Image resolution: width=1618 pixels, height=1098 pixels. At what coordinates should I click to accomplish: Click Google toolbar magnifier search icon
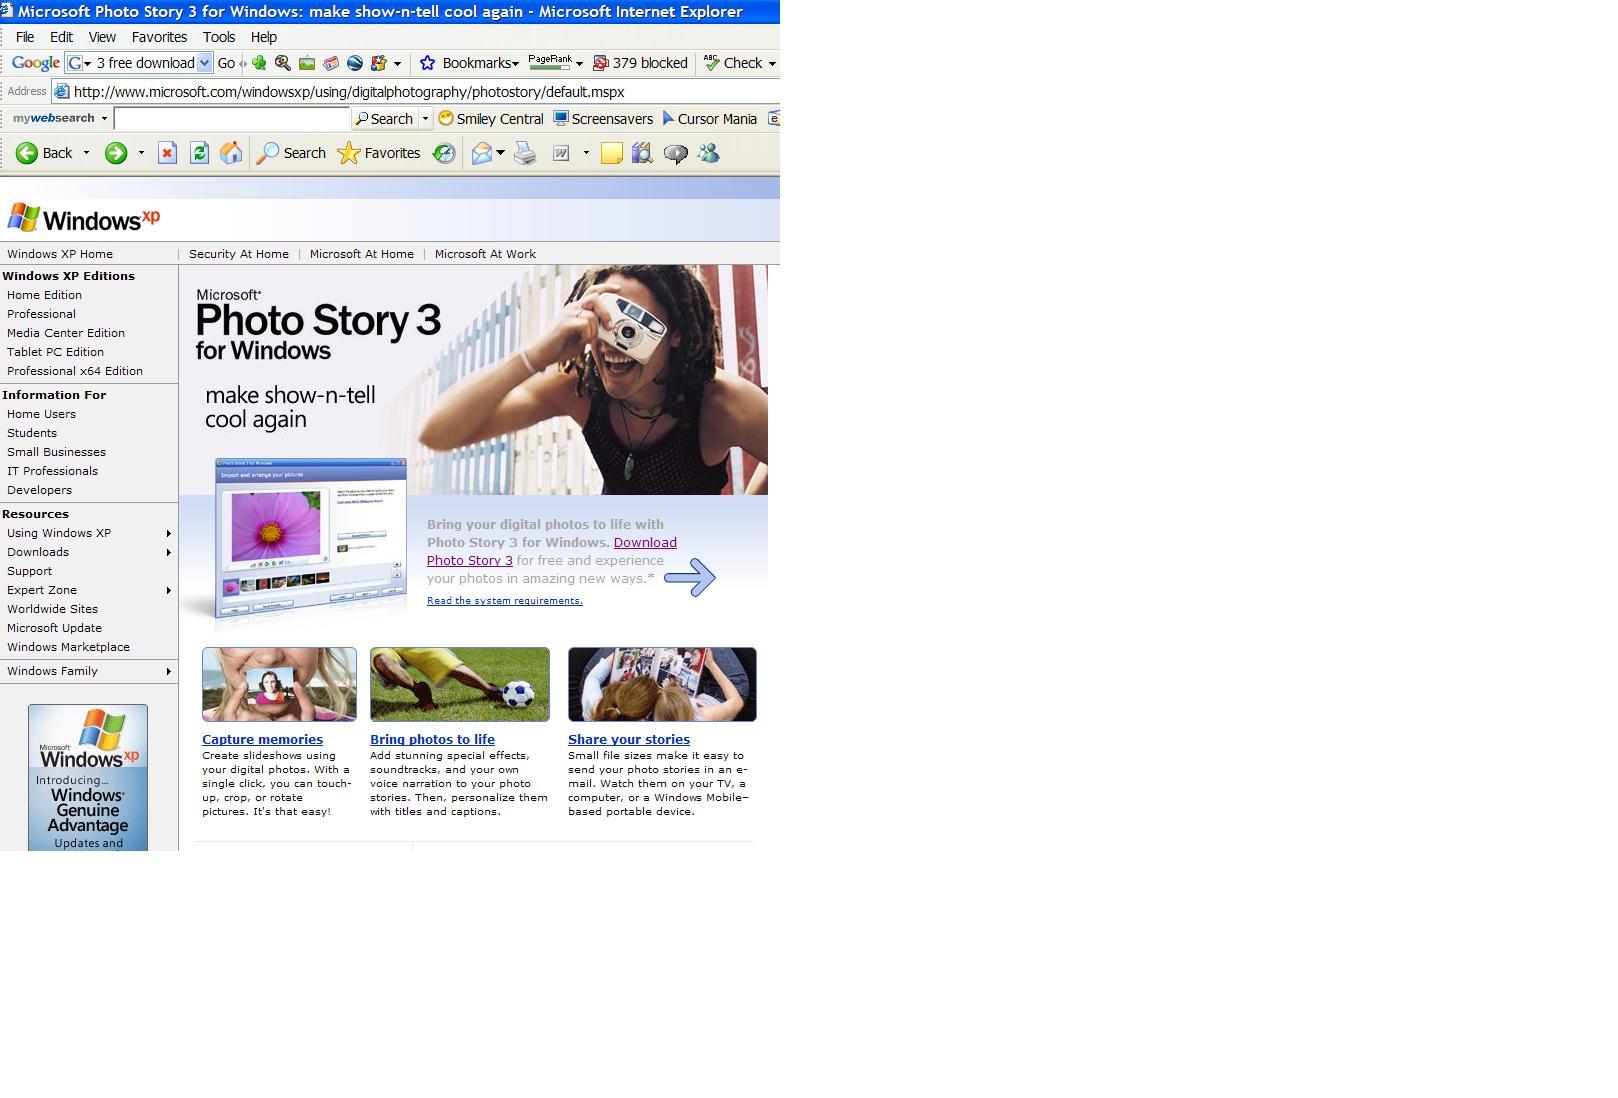283,63
